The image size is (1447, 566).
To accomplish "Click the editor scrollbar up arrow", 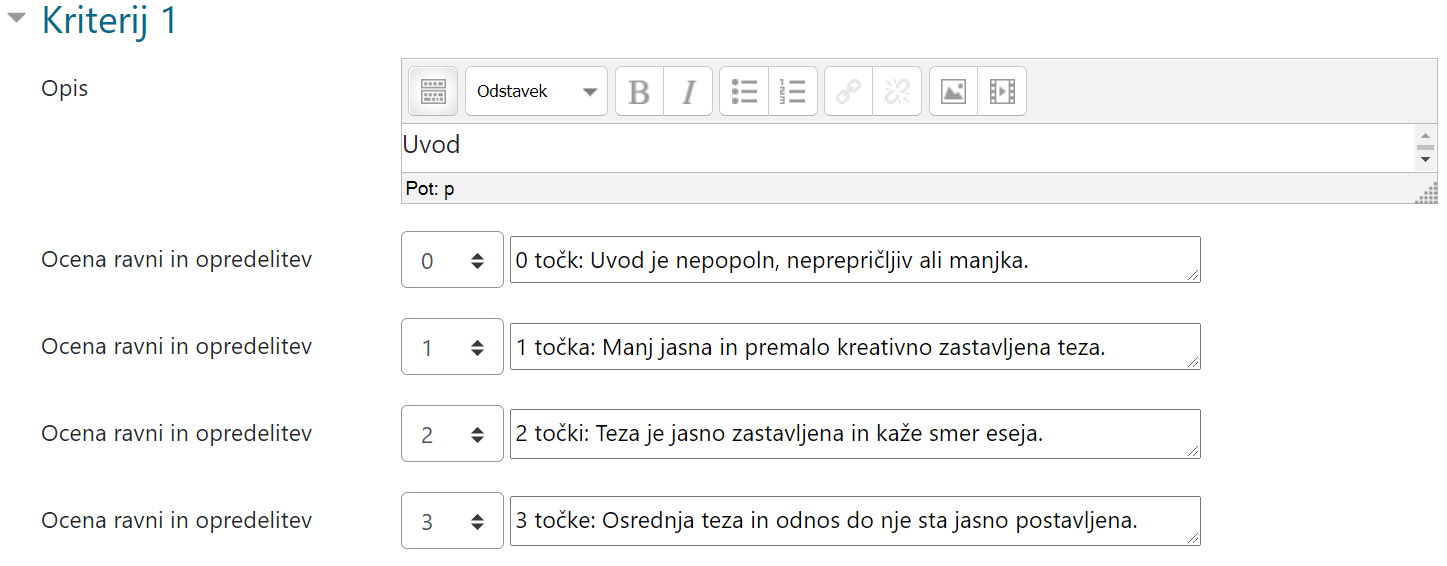I will (x=1425, y=133).
